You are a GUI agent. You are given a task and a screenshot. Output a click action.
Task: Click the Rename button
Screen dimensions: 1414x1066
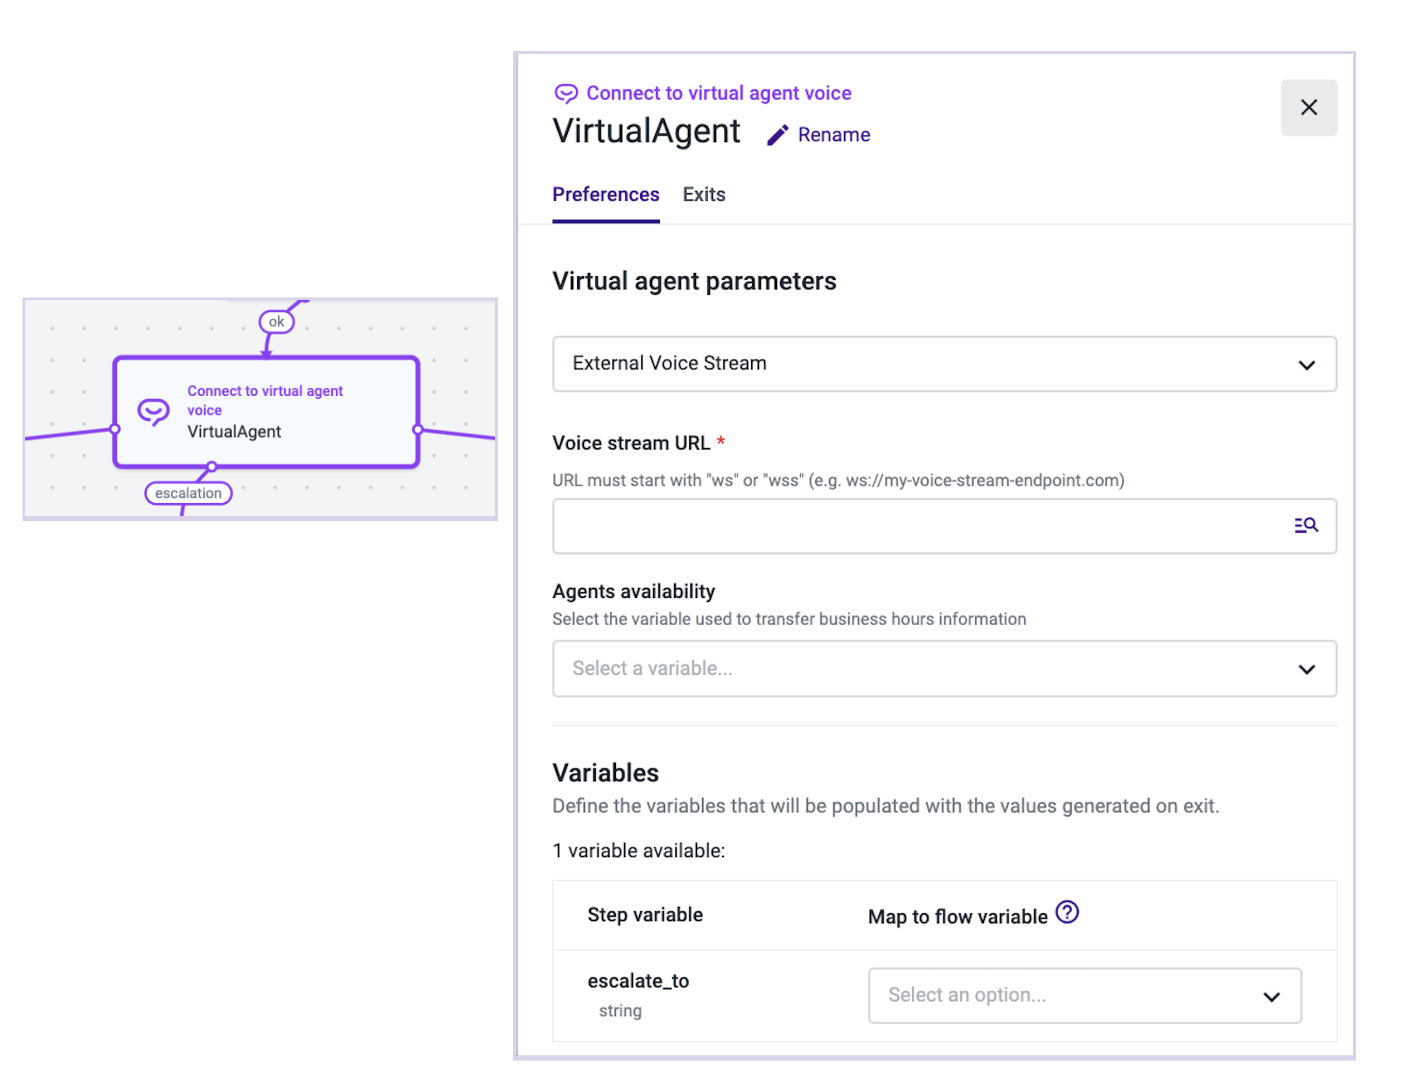833,134
